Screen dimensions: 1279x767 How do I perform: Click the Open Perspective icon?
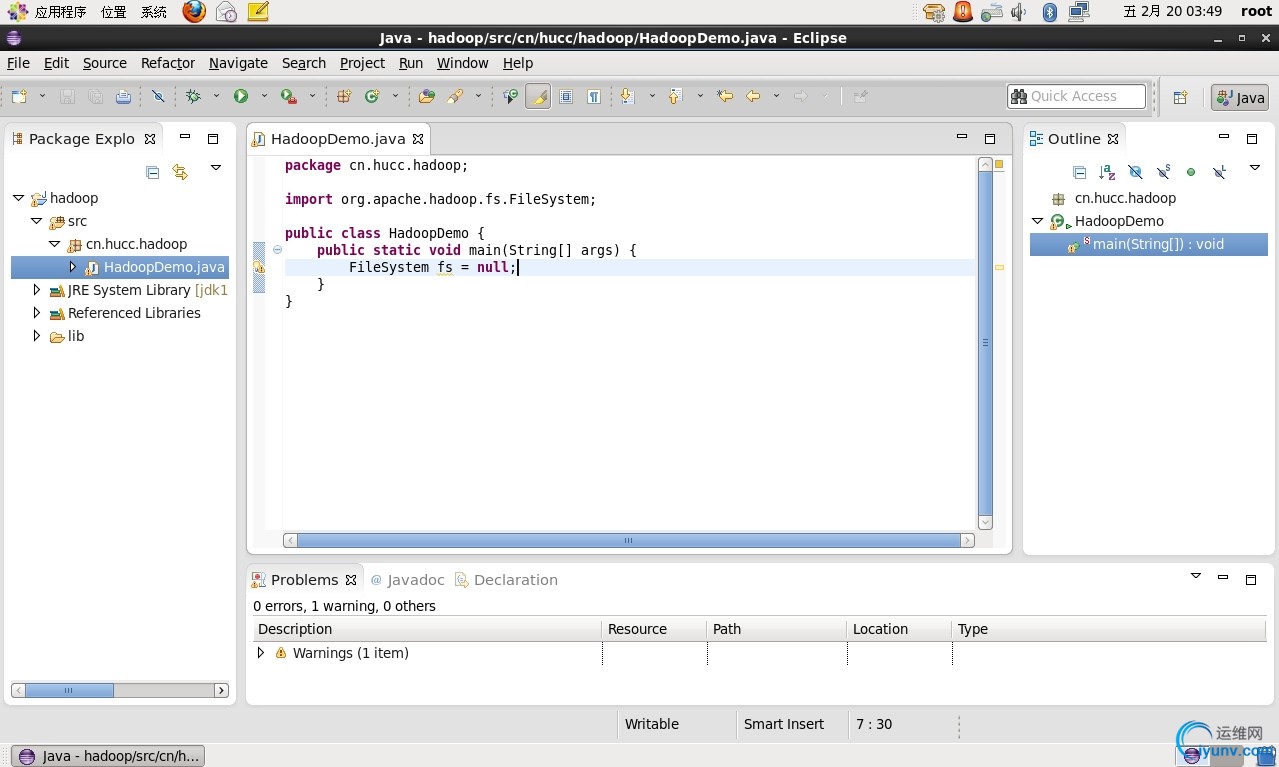pyautogui.click(x=1180, y=97)
